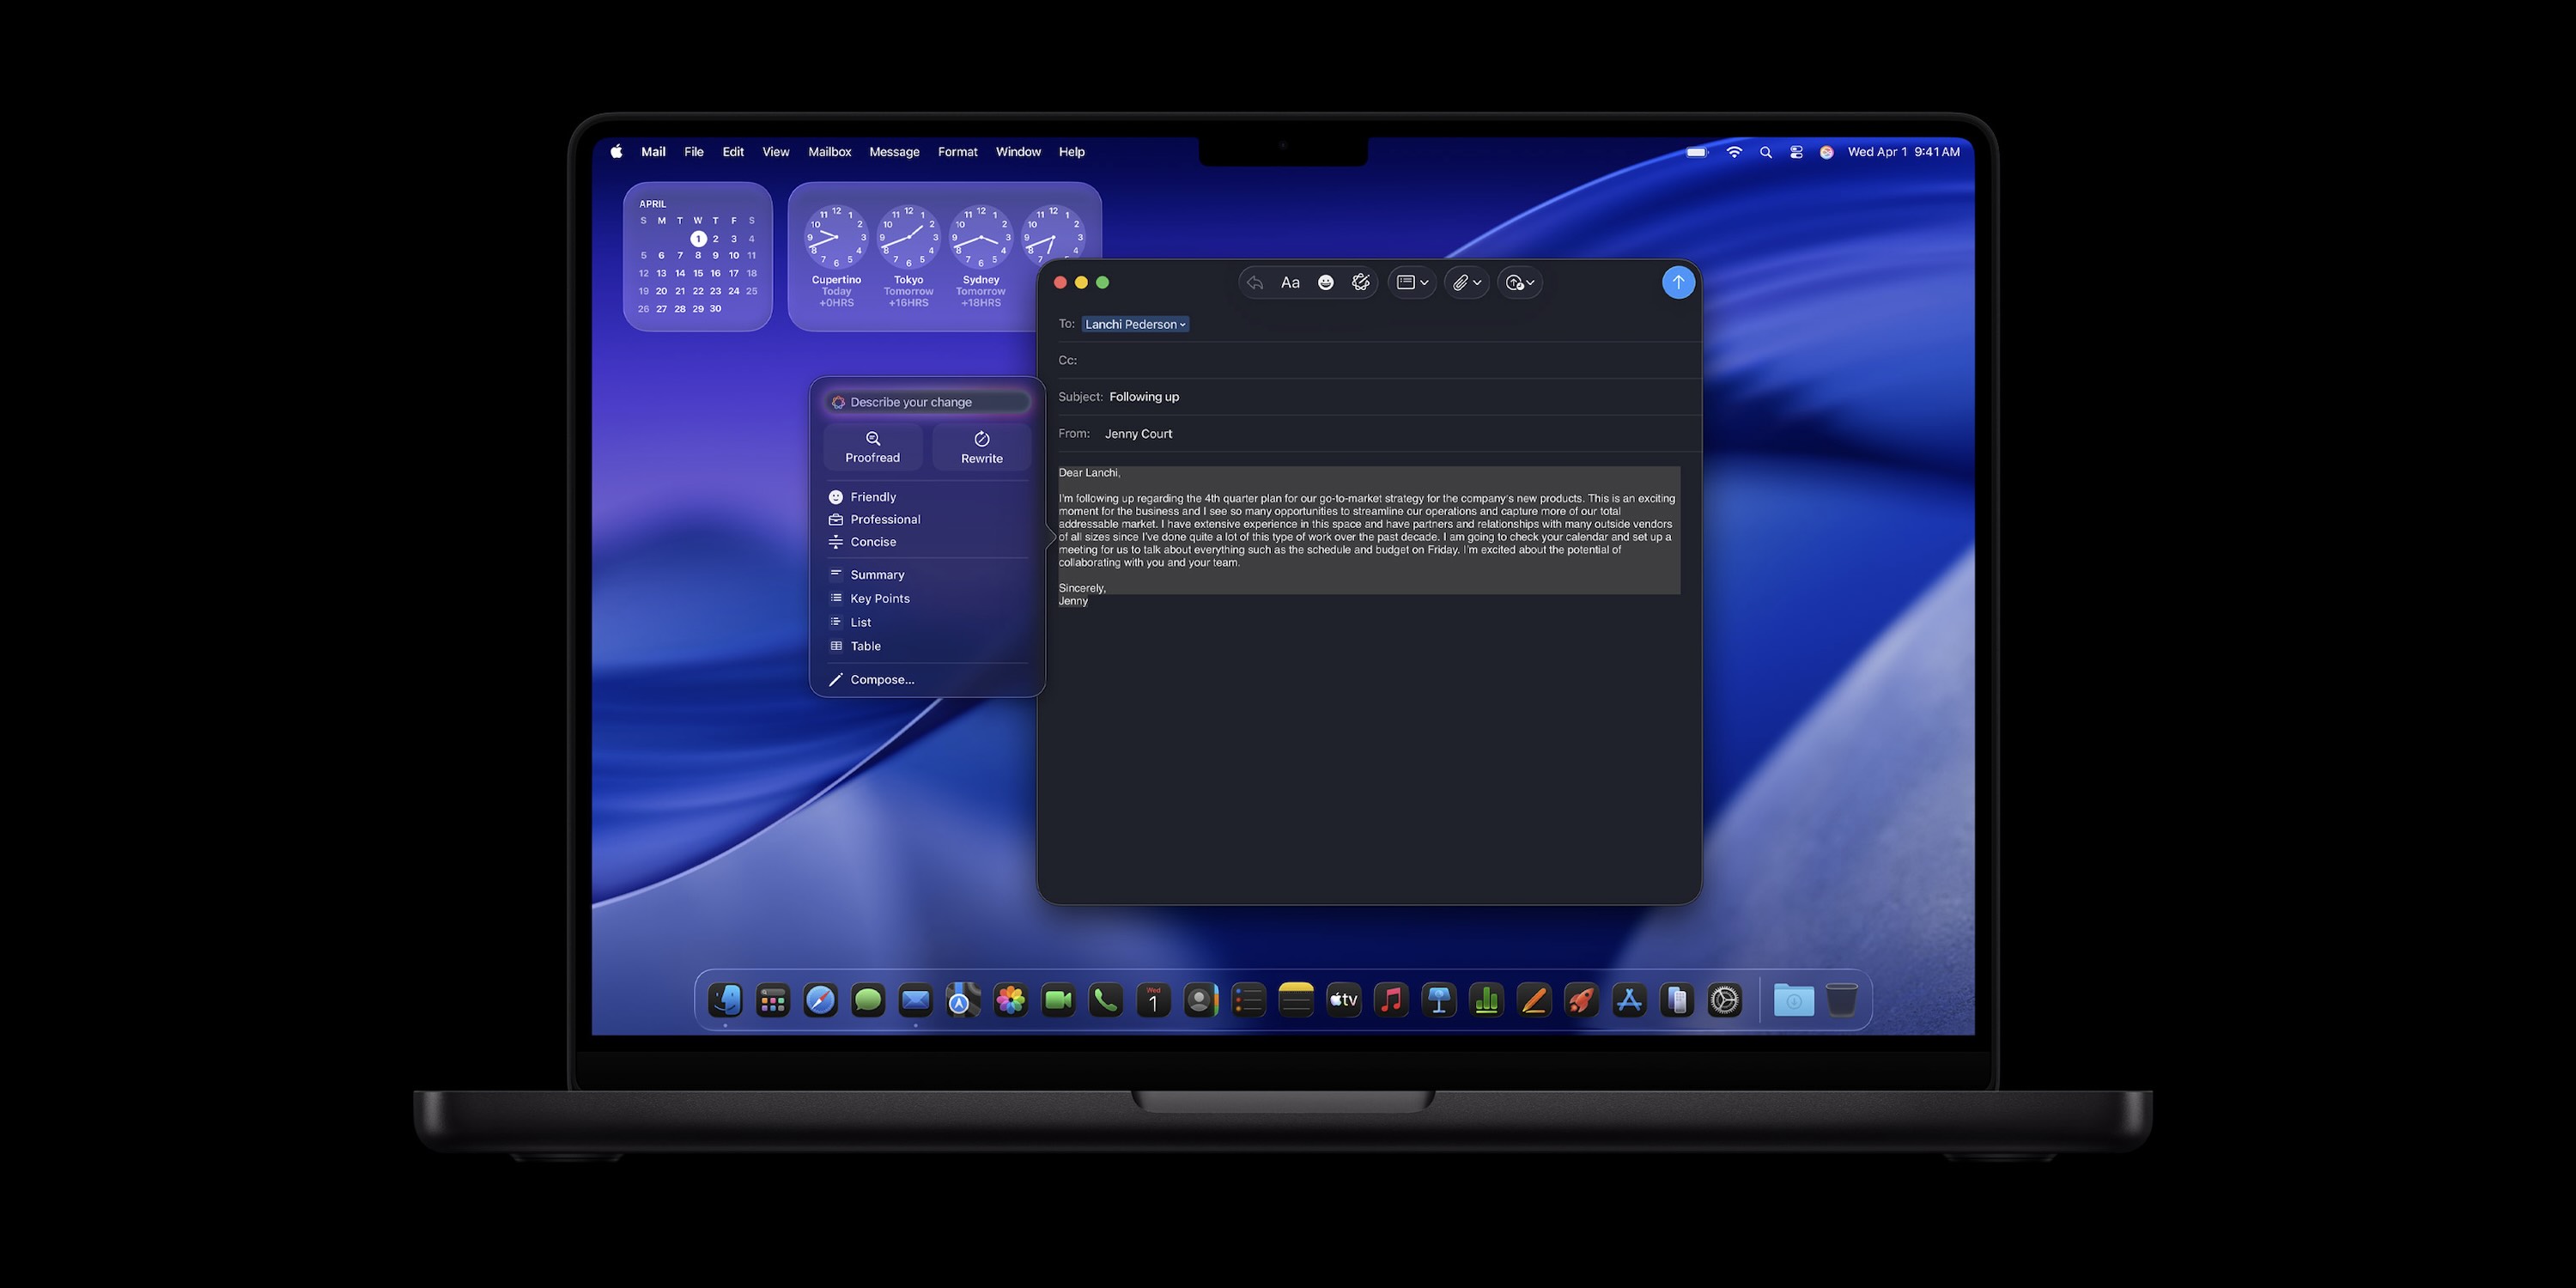
Task: Open the emoji picker in the compose toolbar
Action: tap(1325, 282)
